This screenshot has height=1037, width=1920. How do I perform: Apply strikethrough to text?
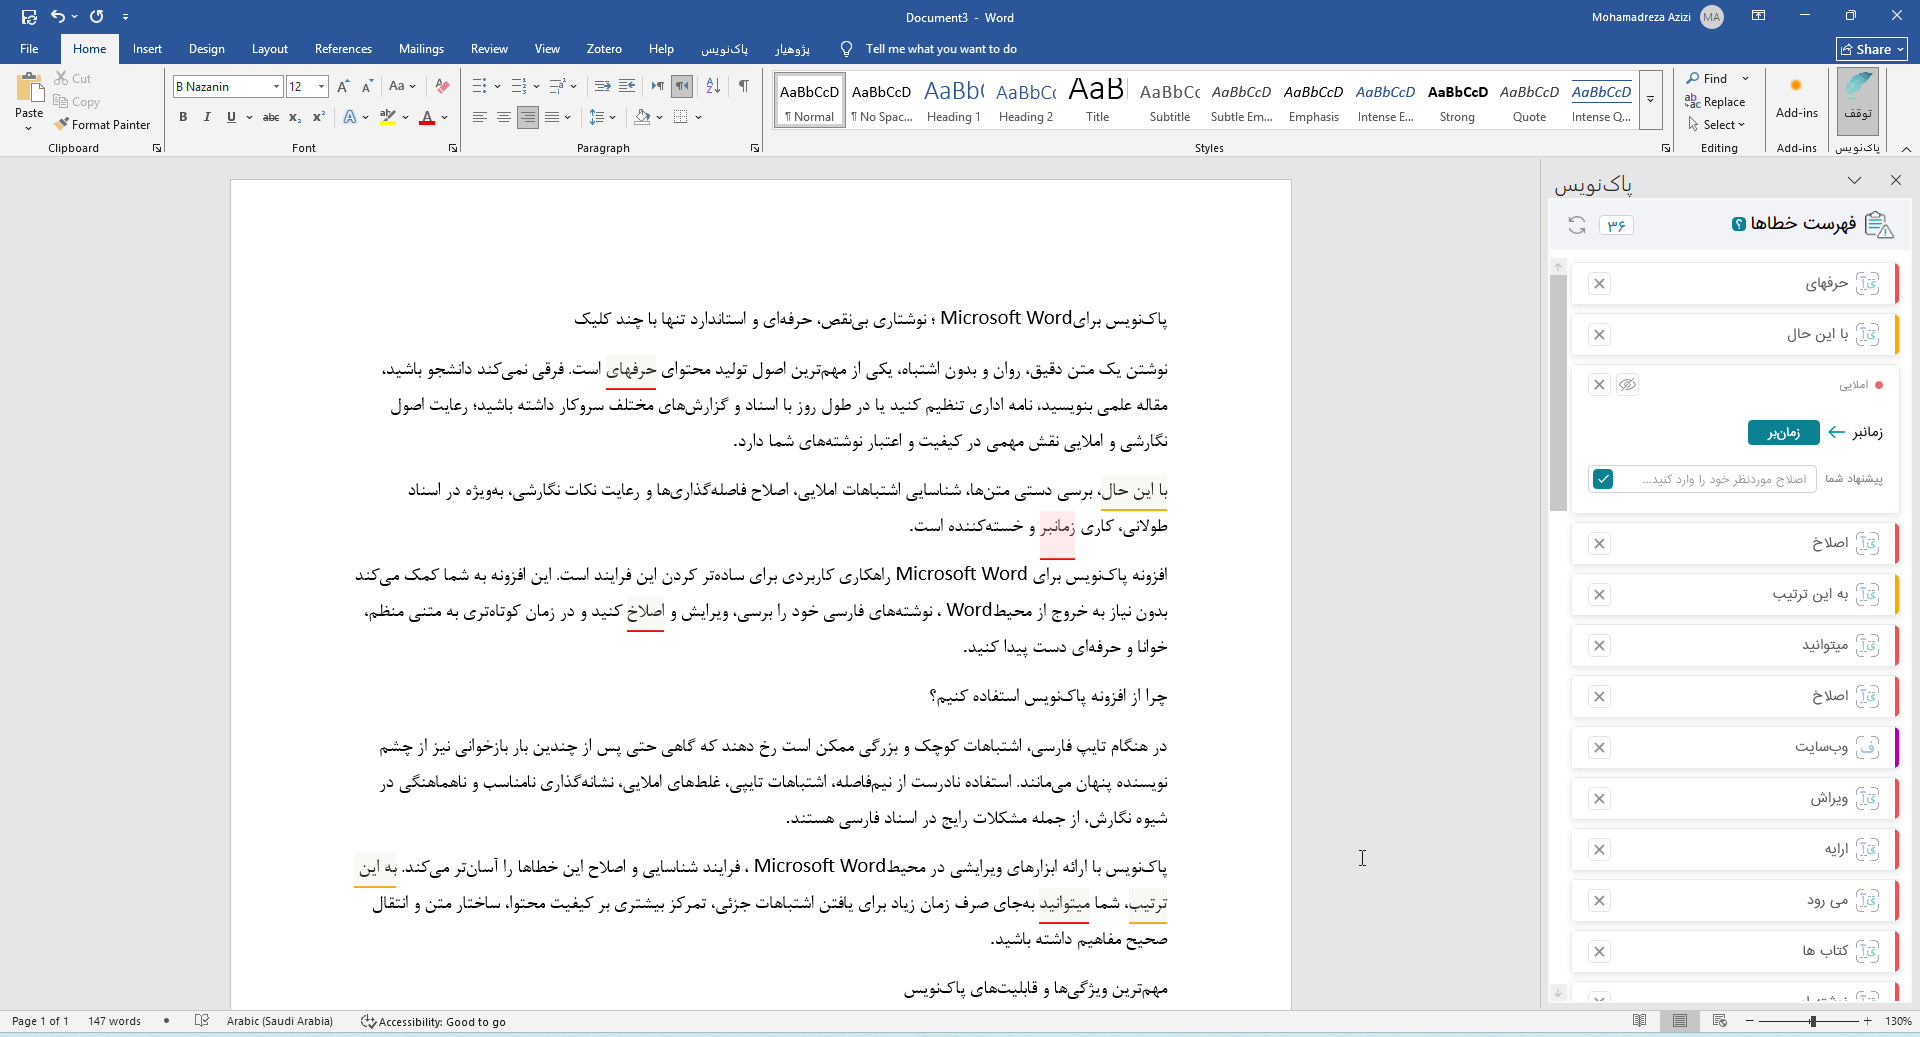coord(271,117)
